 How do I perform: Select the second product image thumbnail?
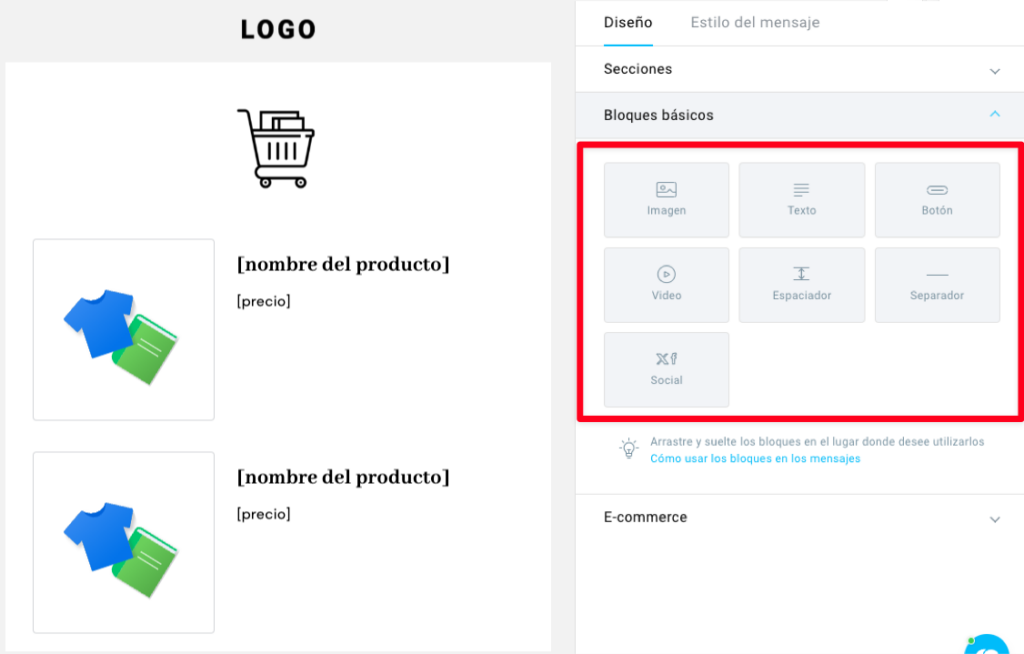point(123,542)
